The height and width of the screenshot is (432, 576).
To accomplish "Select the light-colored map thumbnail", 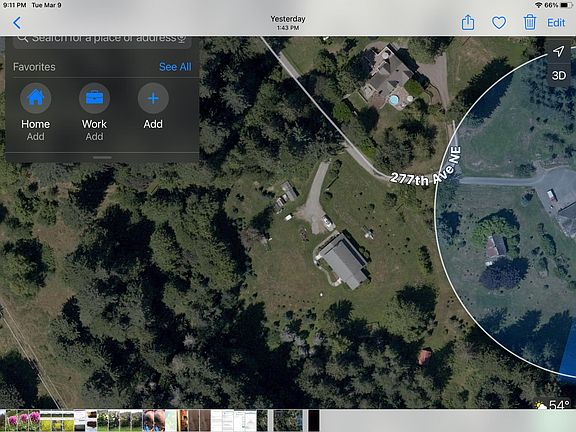I will click(171, 420).
